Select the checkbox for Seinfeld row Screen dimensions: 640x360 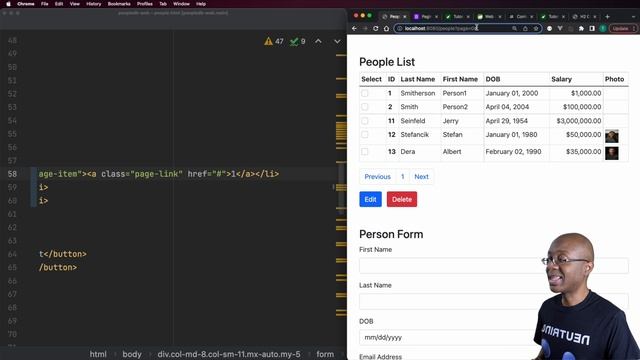click(x=364, y=121)
